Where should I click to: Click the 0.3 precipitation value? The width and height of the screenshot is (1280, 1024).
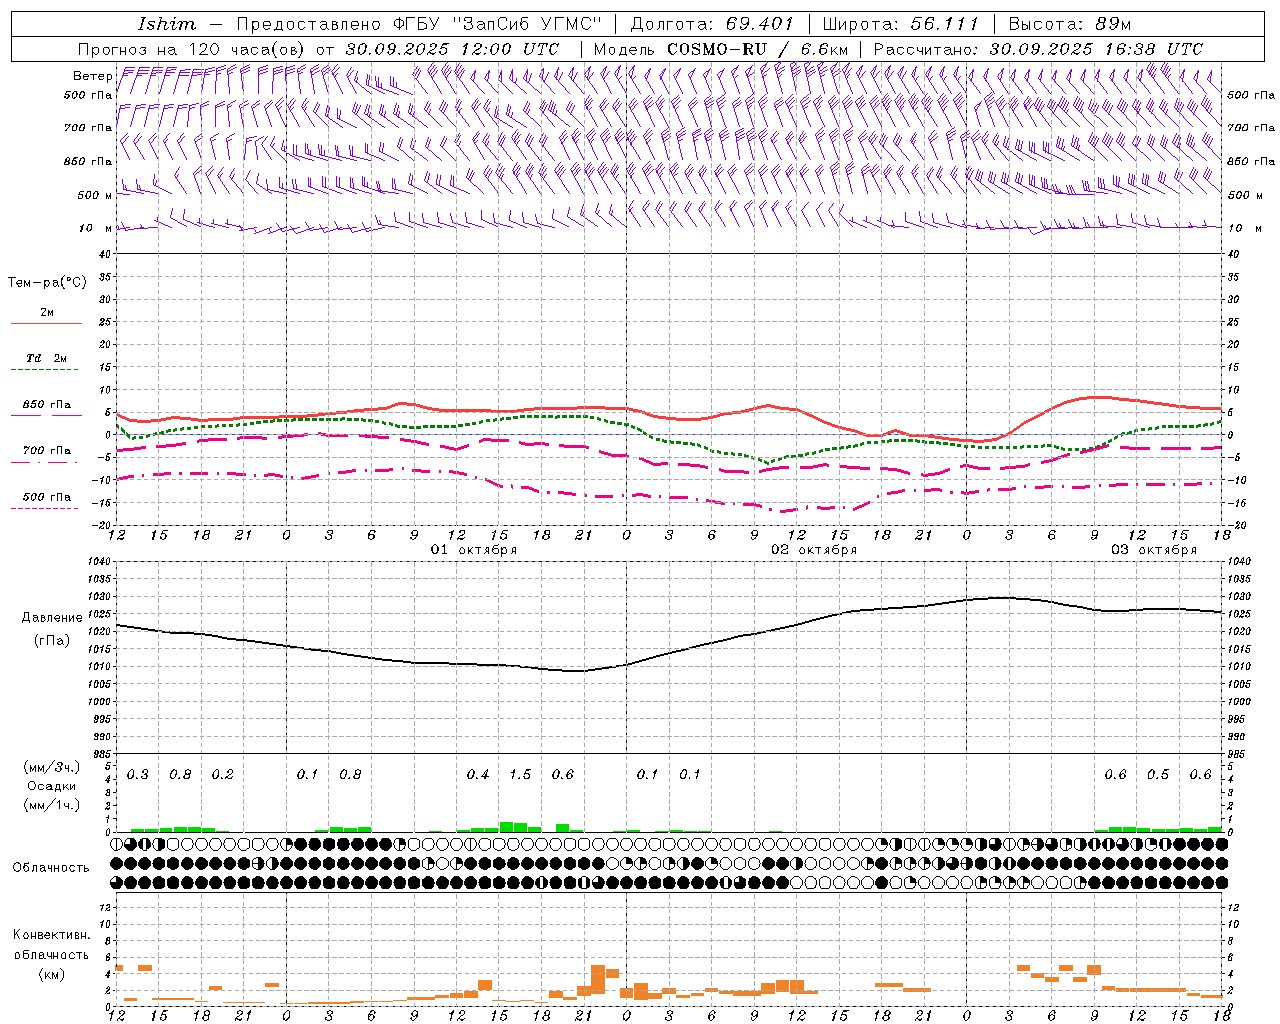(x=138, y=775)
